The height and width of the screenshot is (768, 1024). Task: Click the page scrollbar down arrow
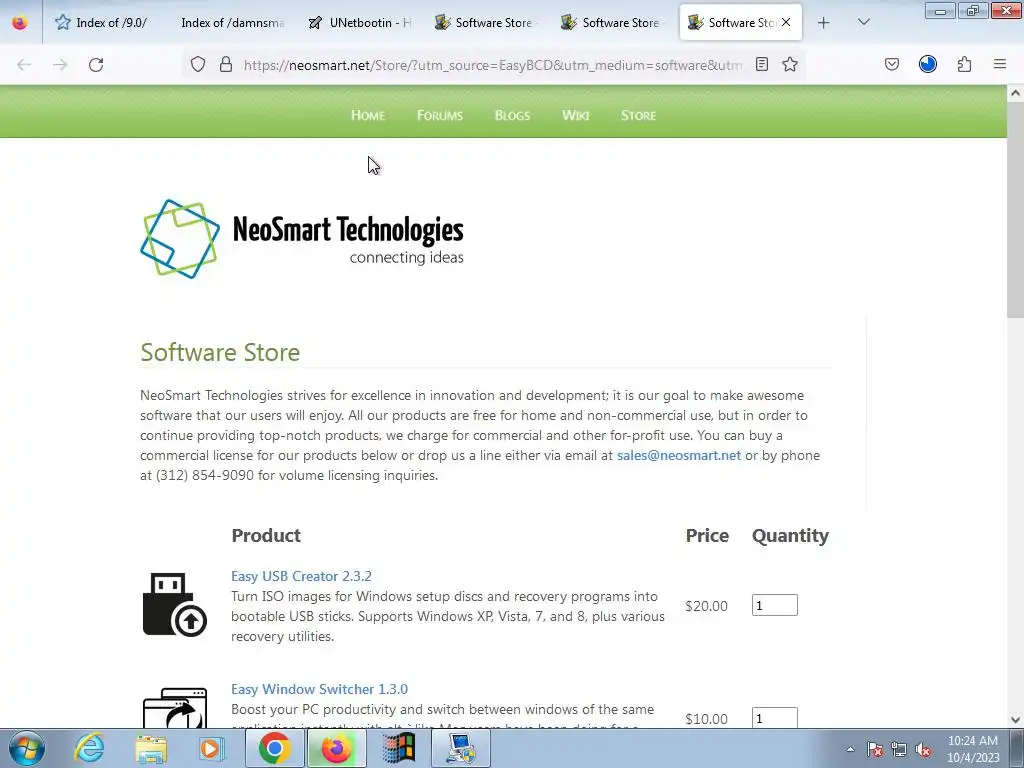tap(1016, 720)
